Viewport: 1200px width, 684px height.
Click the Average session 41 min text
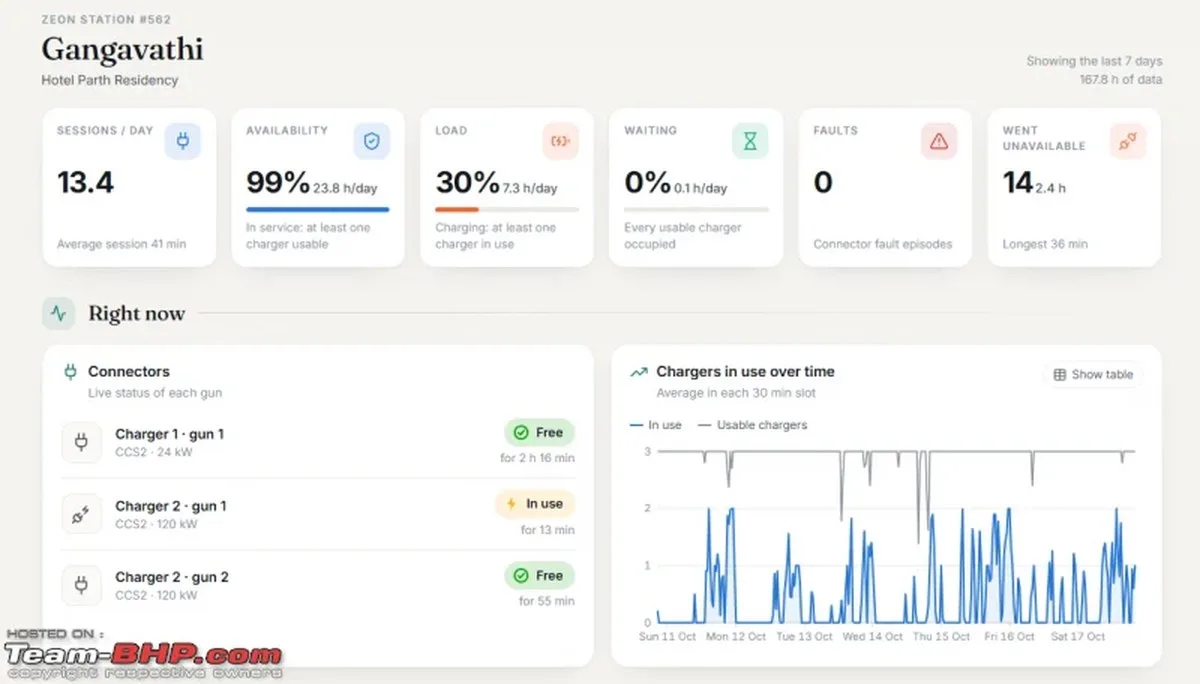click(x=121, y=244)
